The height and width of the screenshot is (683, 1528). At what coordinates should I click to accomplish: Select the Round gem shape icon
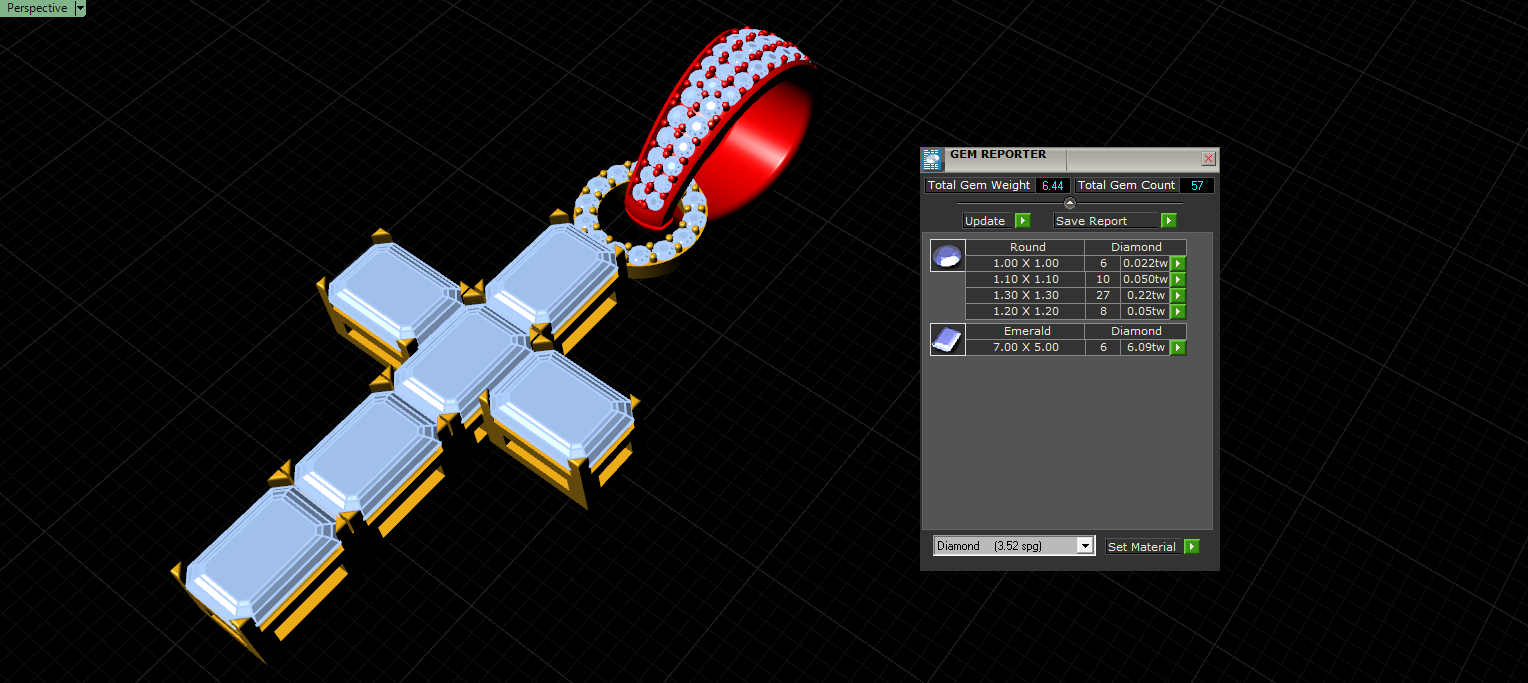click(947, 256)
